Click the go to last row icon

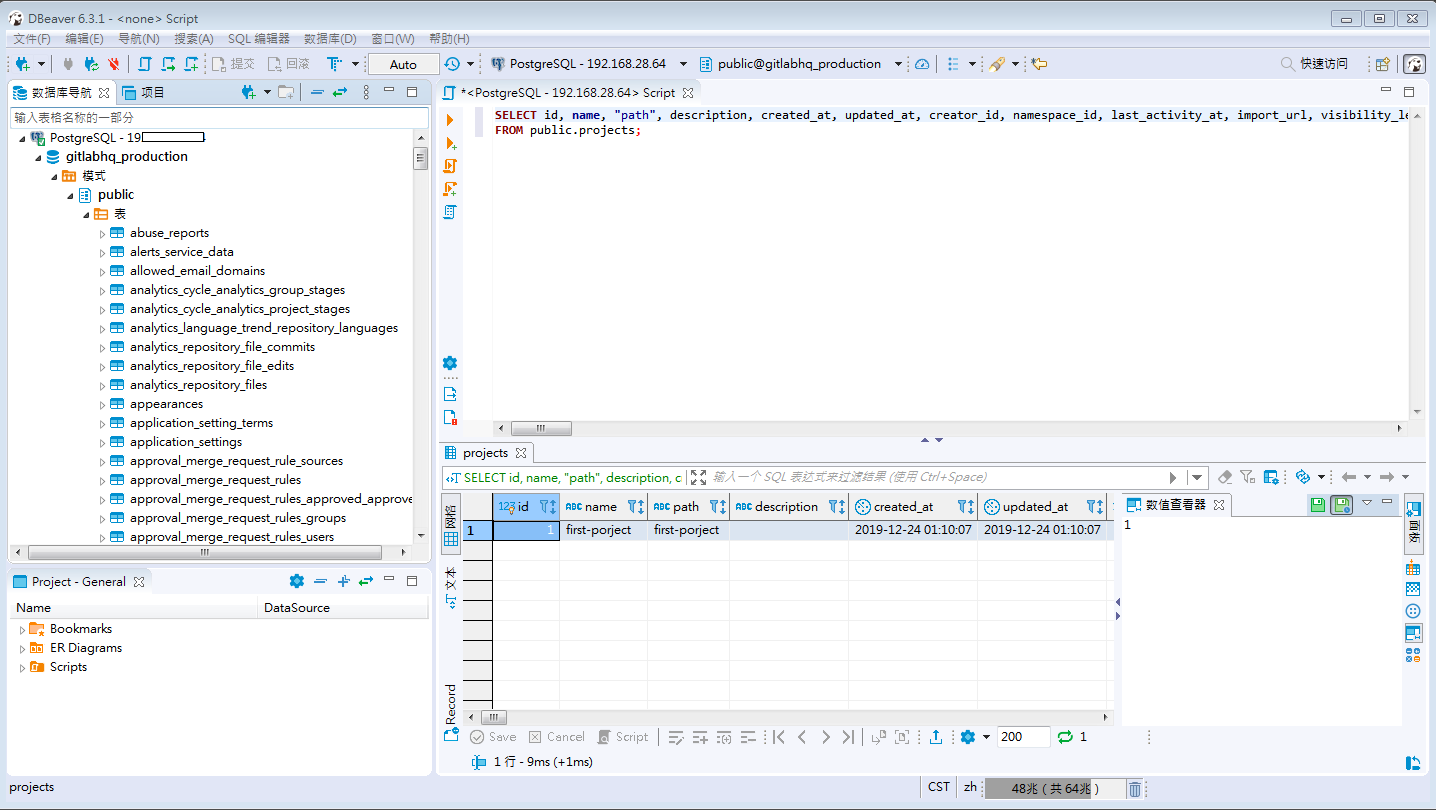[x=848, y=737]
